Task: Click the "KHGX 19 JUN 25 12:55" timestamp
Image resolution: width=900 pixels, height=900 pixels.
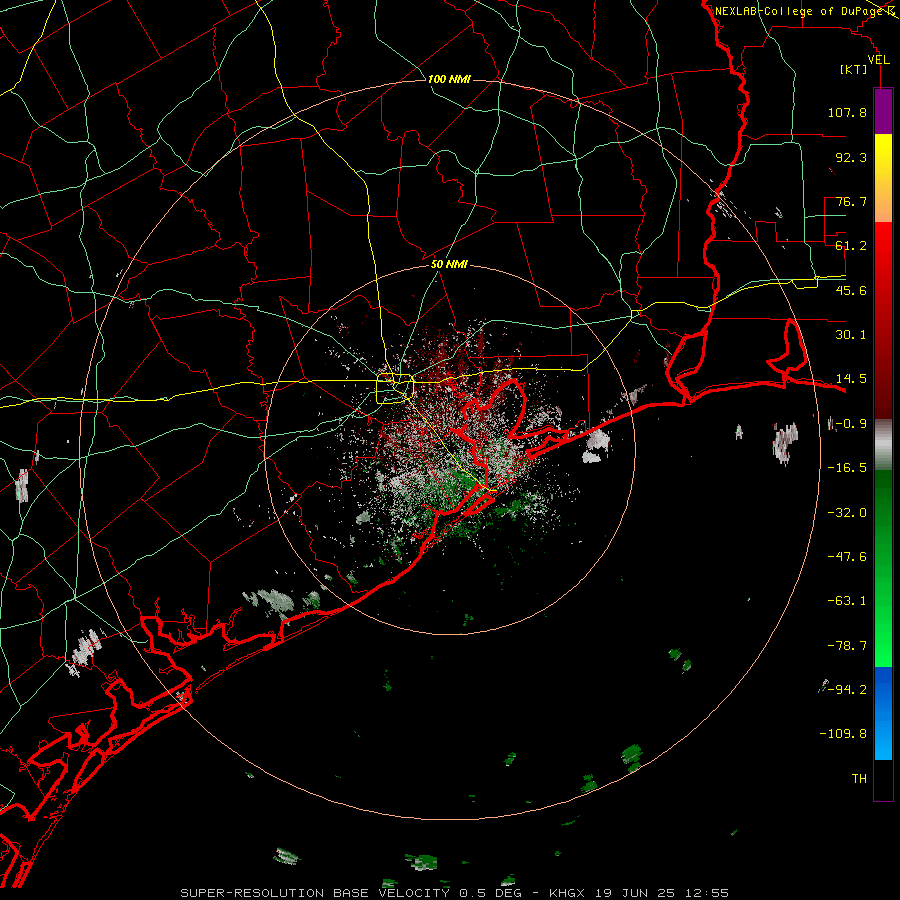Action: [639, 893]
